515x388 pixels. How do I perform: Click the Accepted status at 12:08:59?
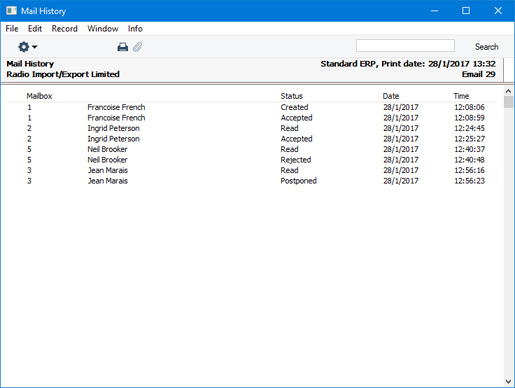296,118
